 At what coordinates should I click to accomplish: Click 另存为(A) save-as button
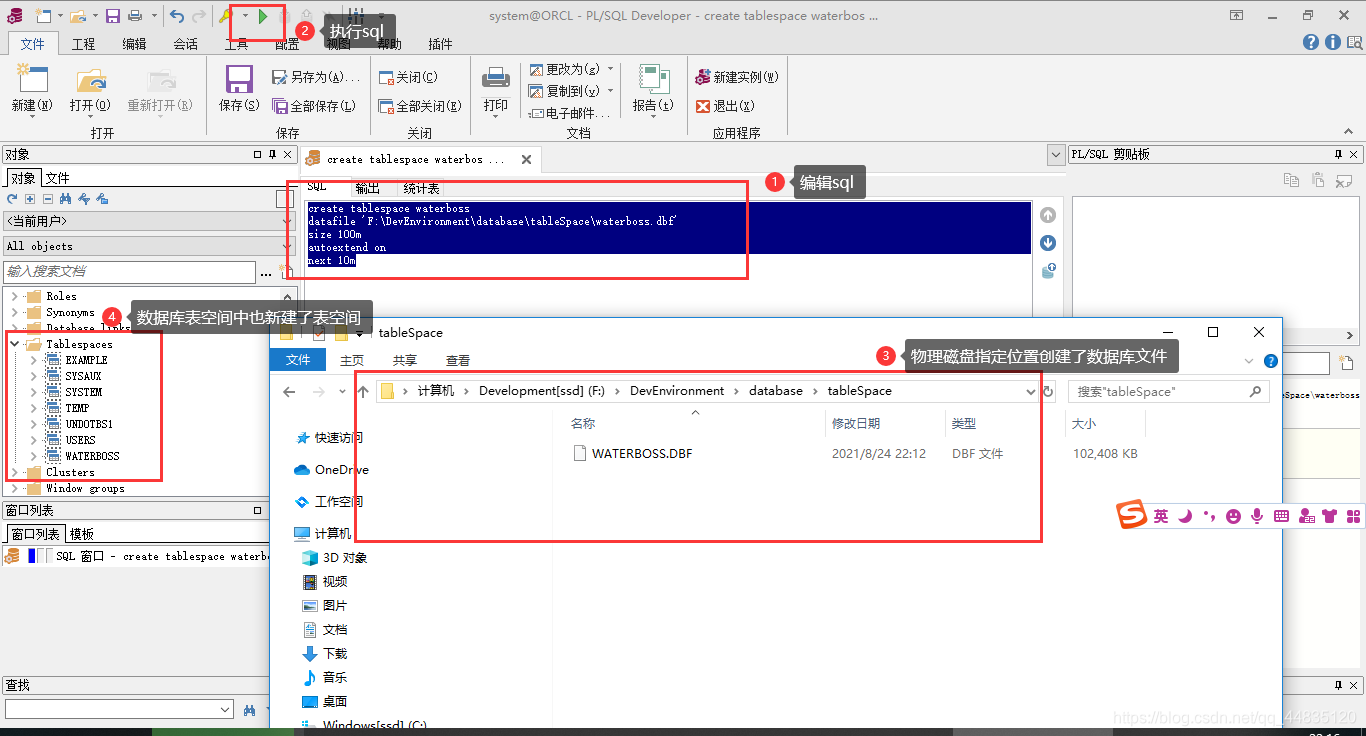[x=315, y=77]
